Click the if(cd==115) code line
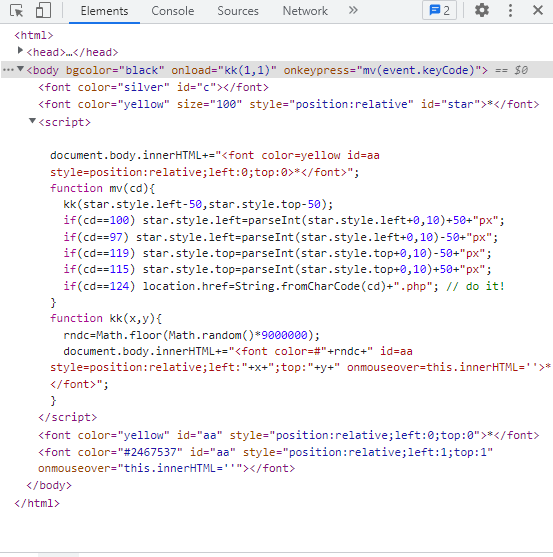Image resolution: width=553 pixels, height=557 pixels. click(x=277, y=269)
